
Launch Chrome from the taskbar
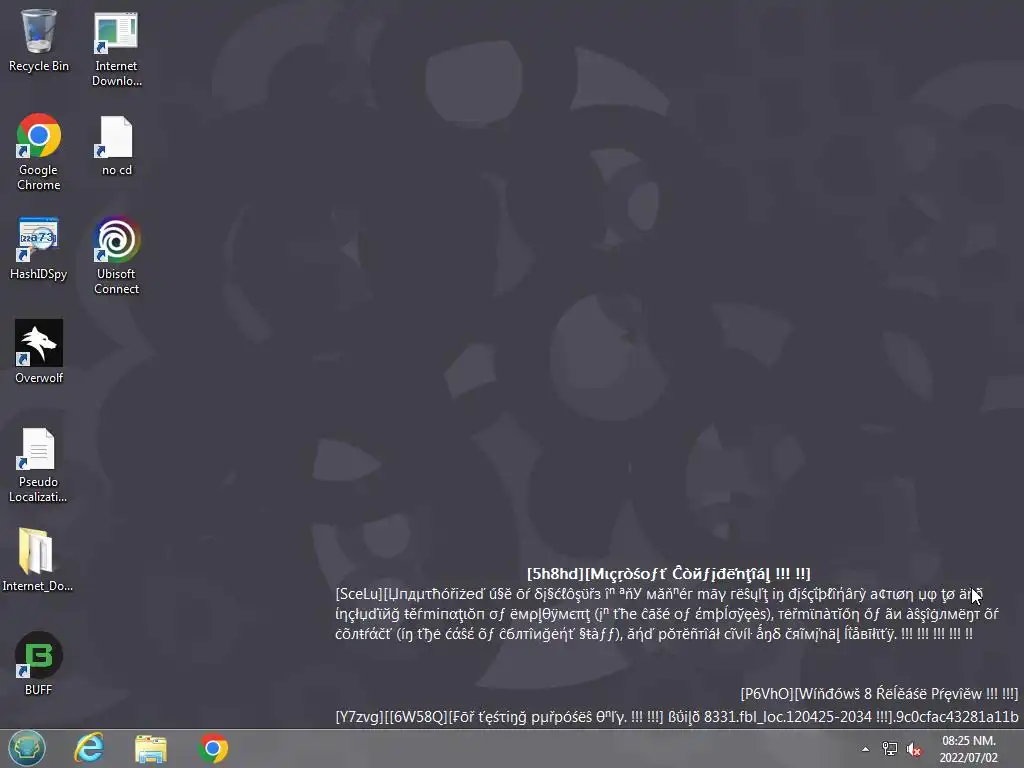coord(213,748)
